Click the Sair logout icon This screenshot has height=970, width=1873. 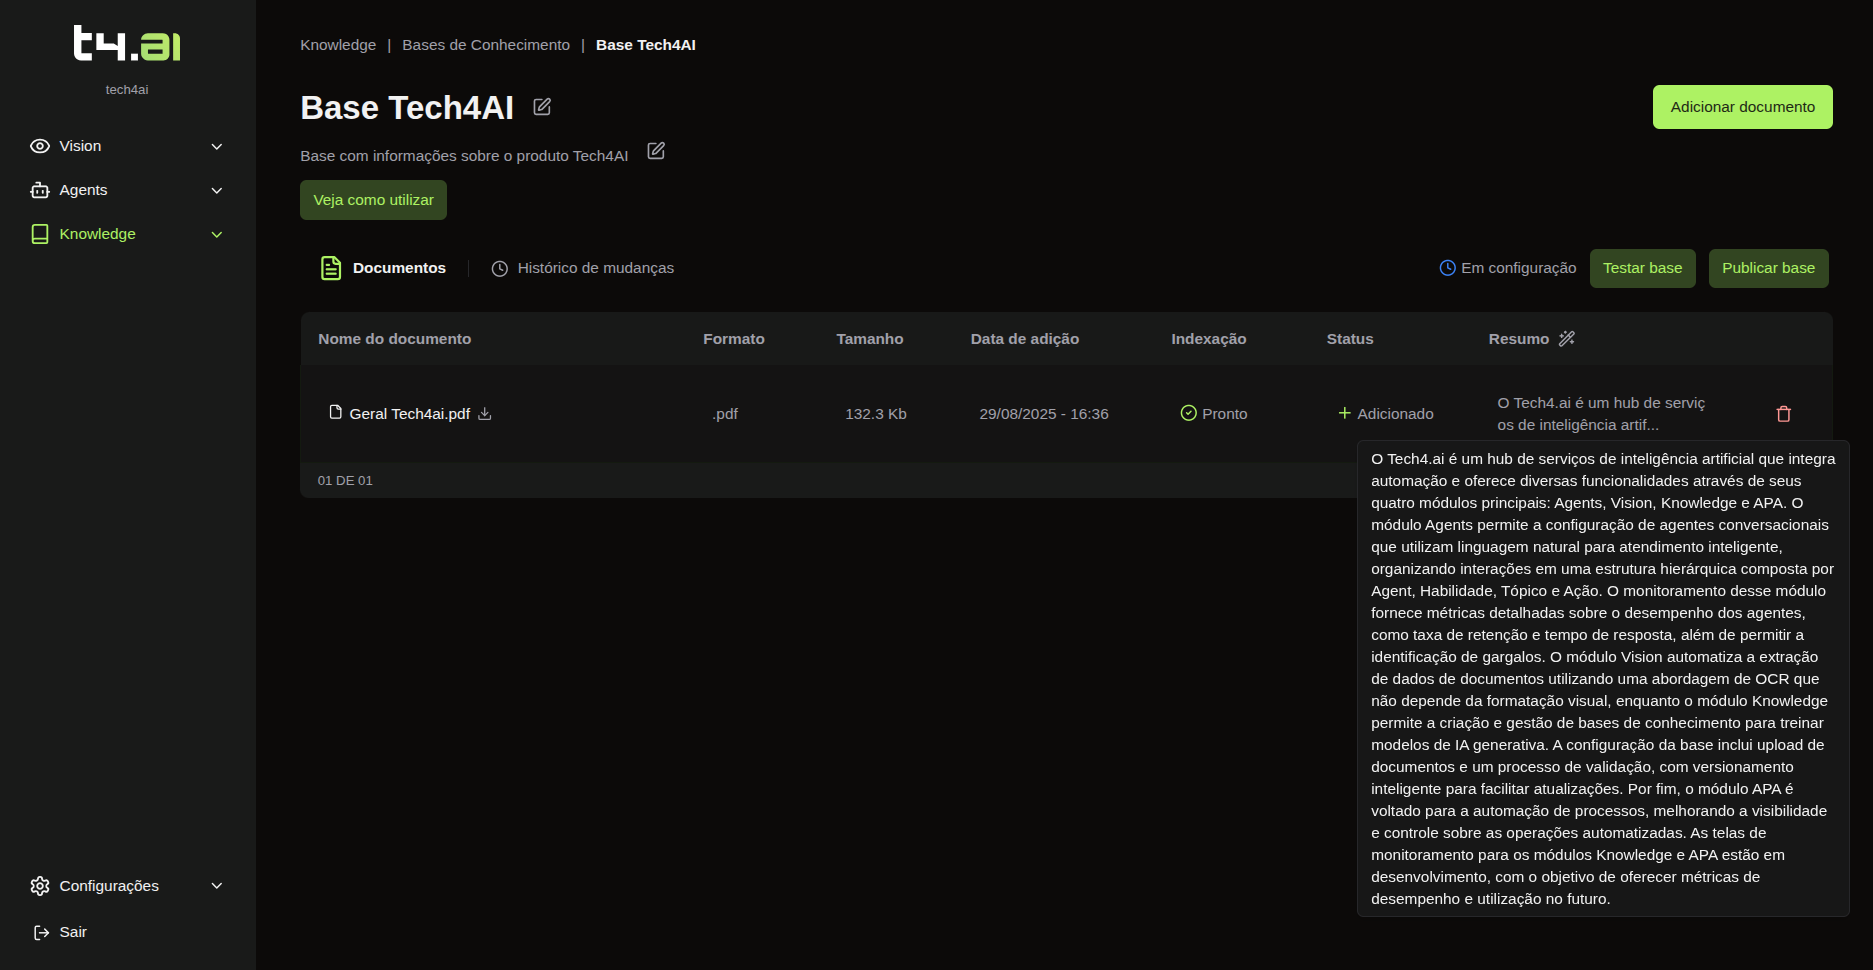coord(41,932)
